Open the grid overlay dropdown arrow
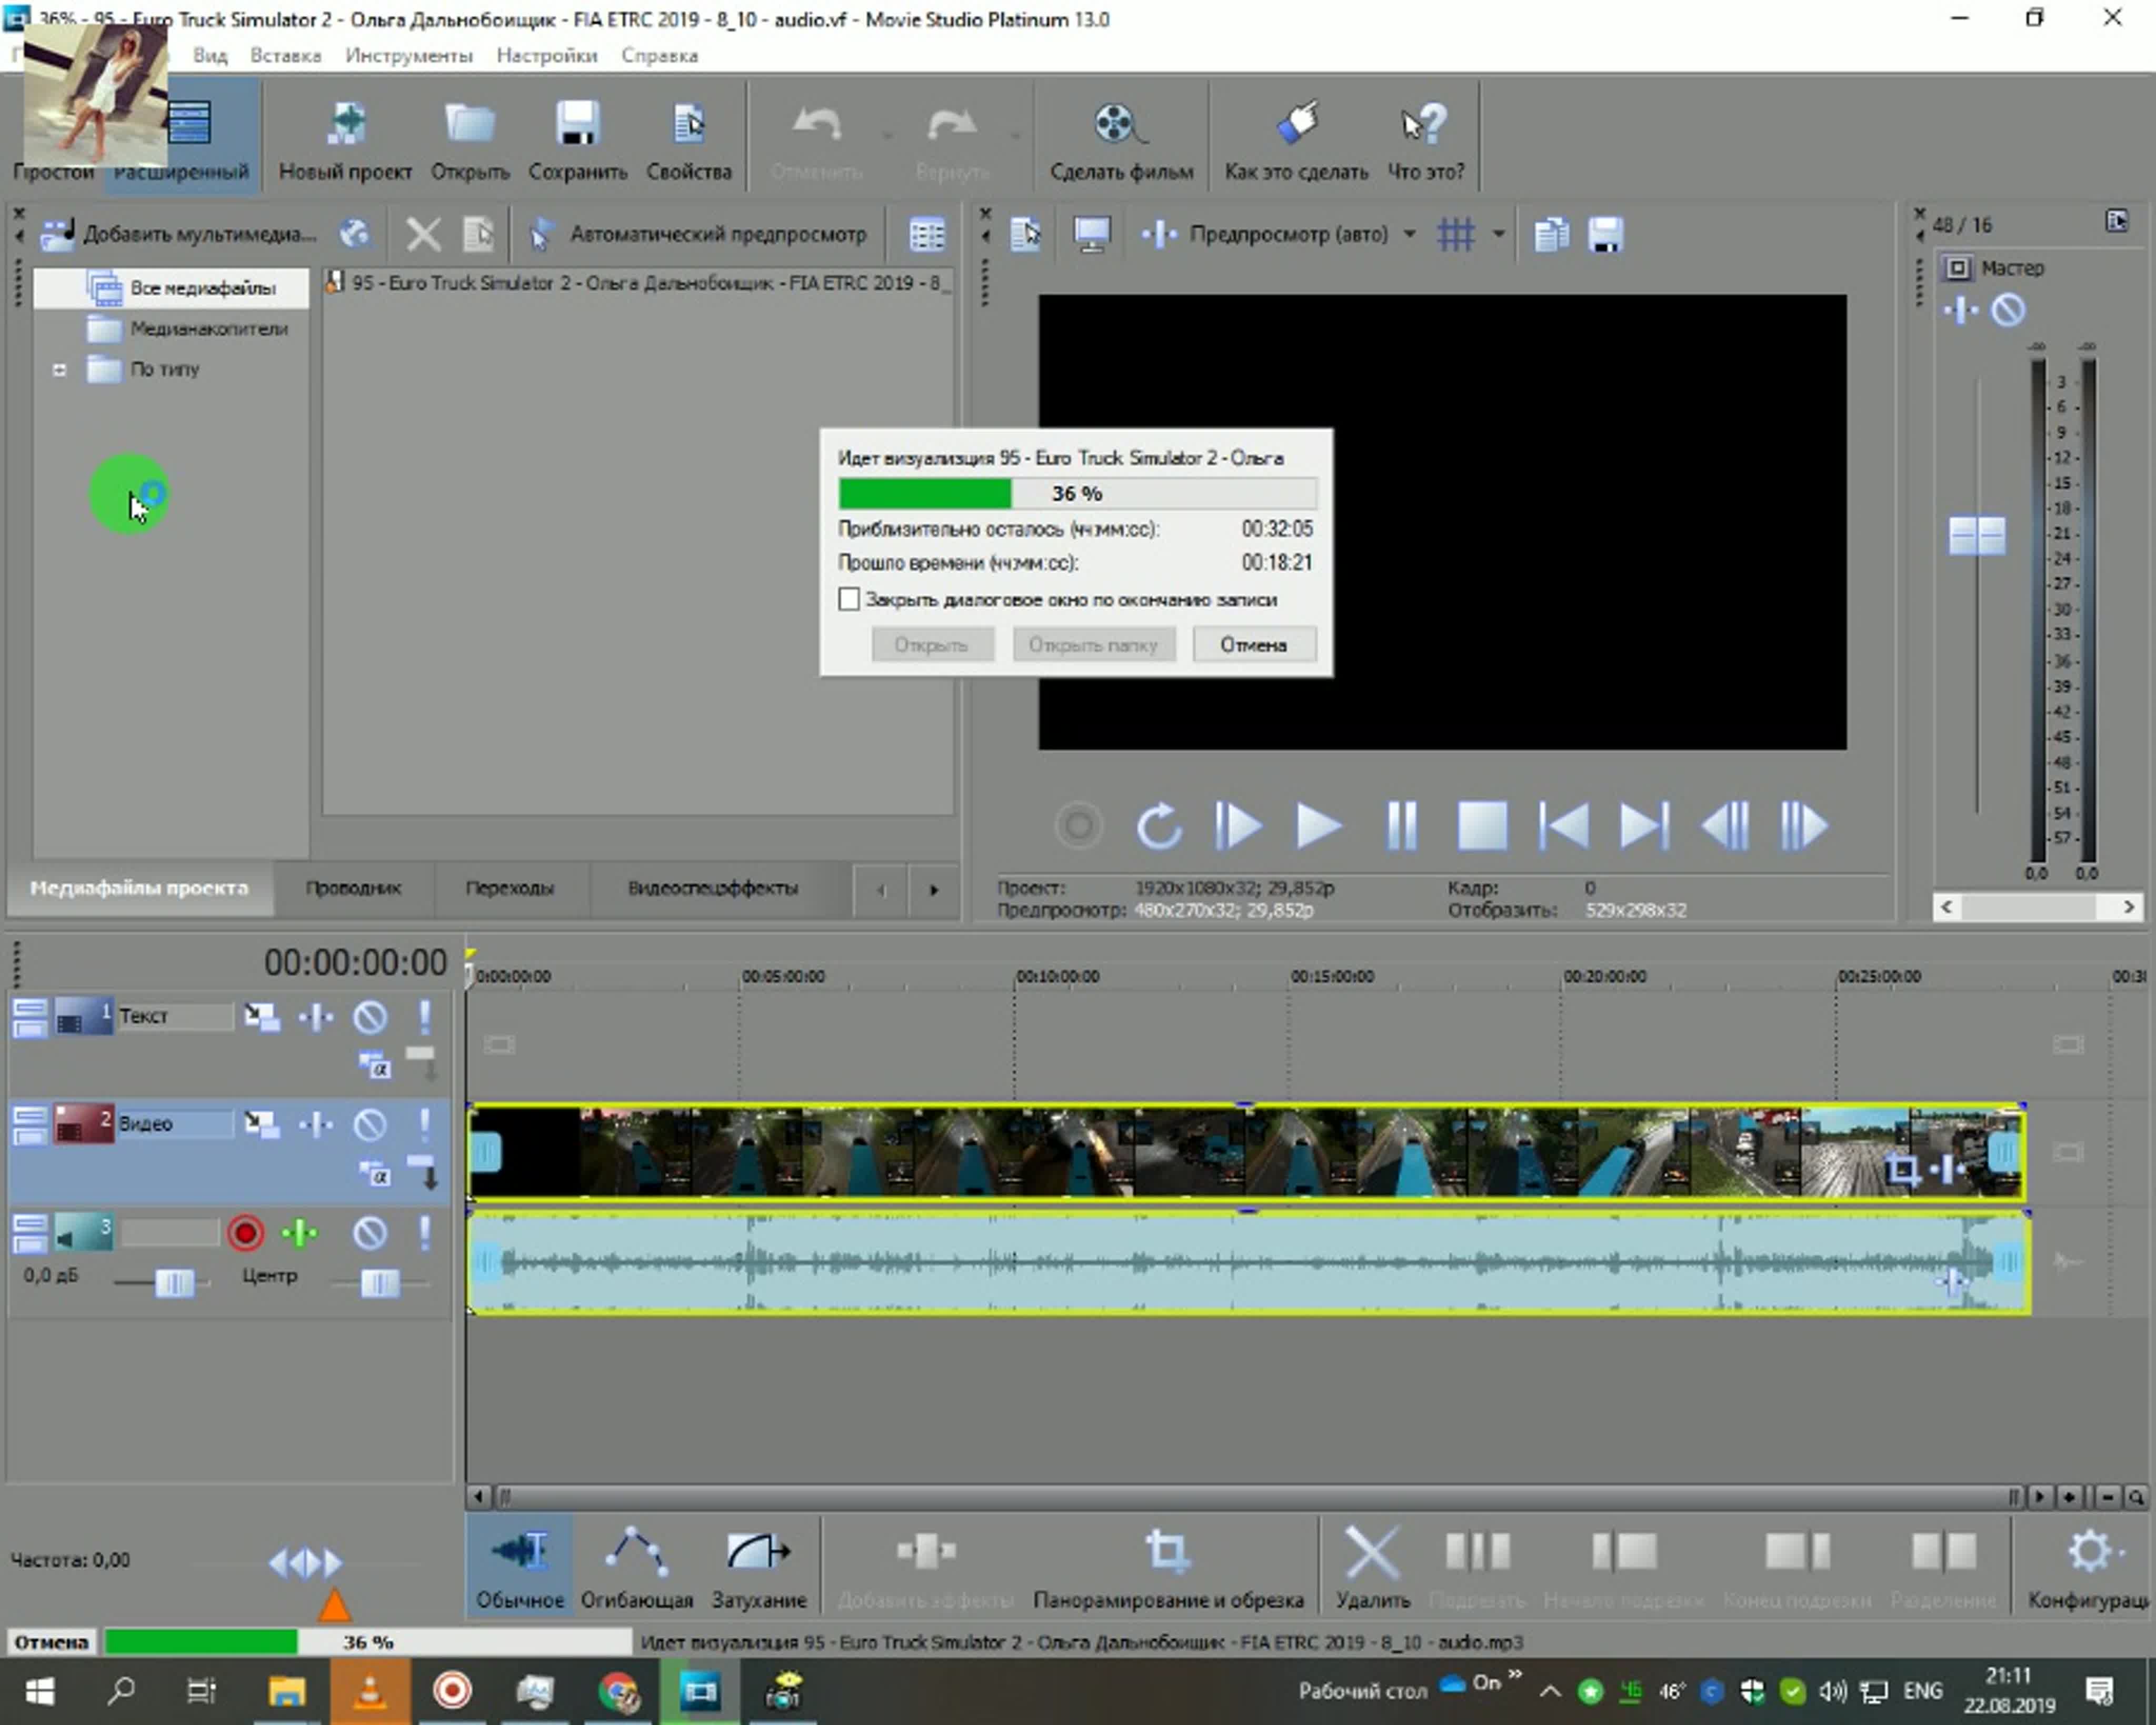Screen dimensions: 2156x1725 [x=1498, y=235]
